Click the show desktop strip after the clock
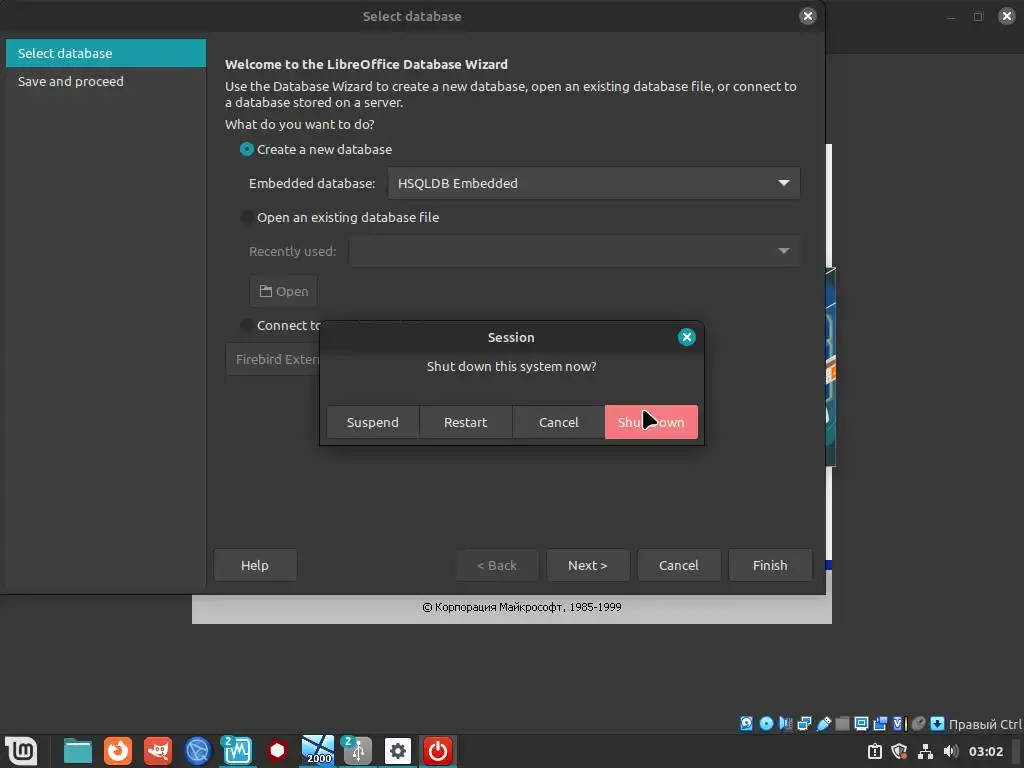Image resolution: width=1024 pixels, height=768 pixels. [x=1017, y=752]
